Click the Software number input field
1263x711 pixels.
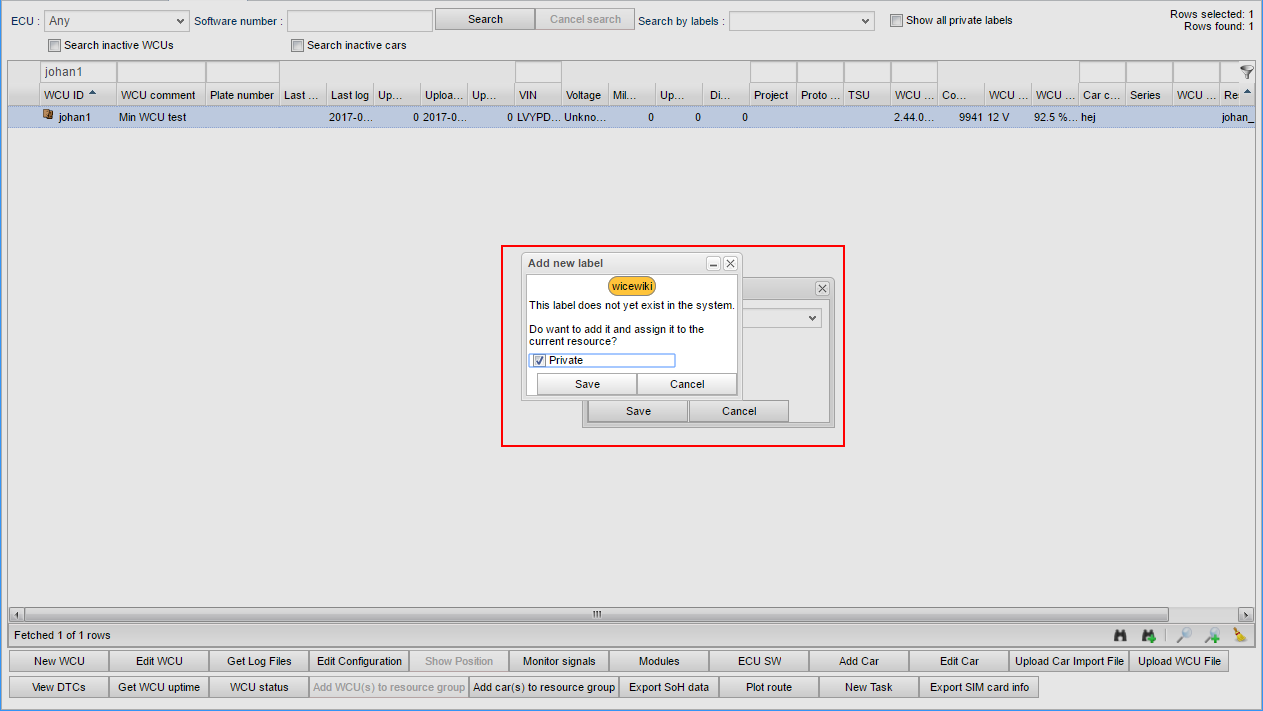(359, 20)
